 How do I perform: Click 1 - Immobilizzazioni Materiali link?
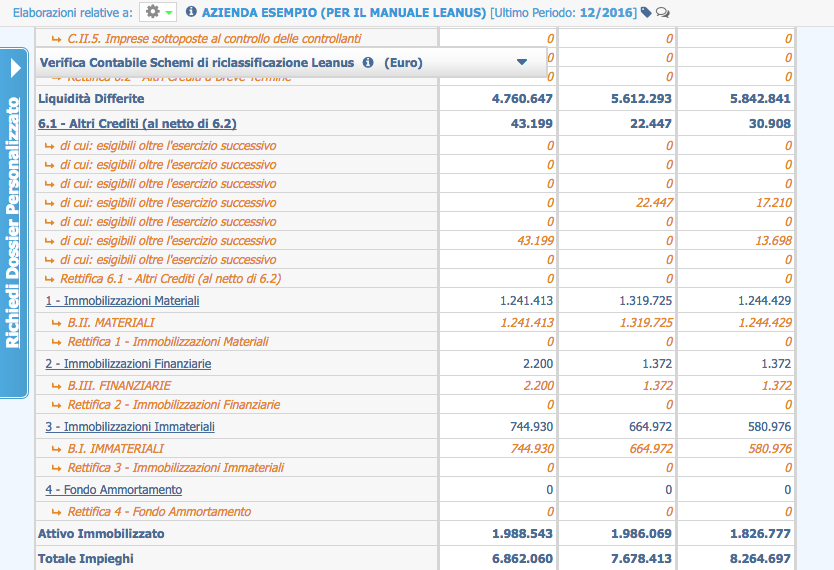(x=122, y=300)
